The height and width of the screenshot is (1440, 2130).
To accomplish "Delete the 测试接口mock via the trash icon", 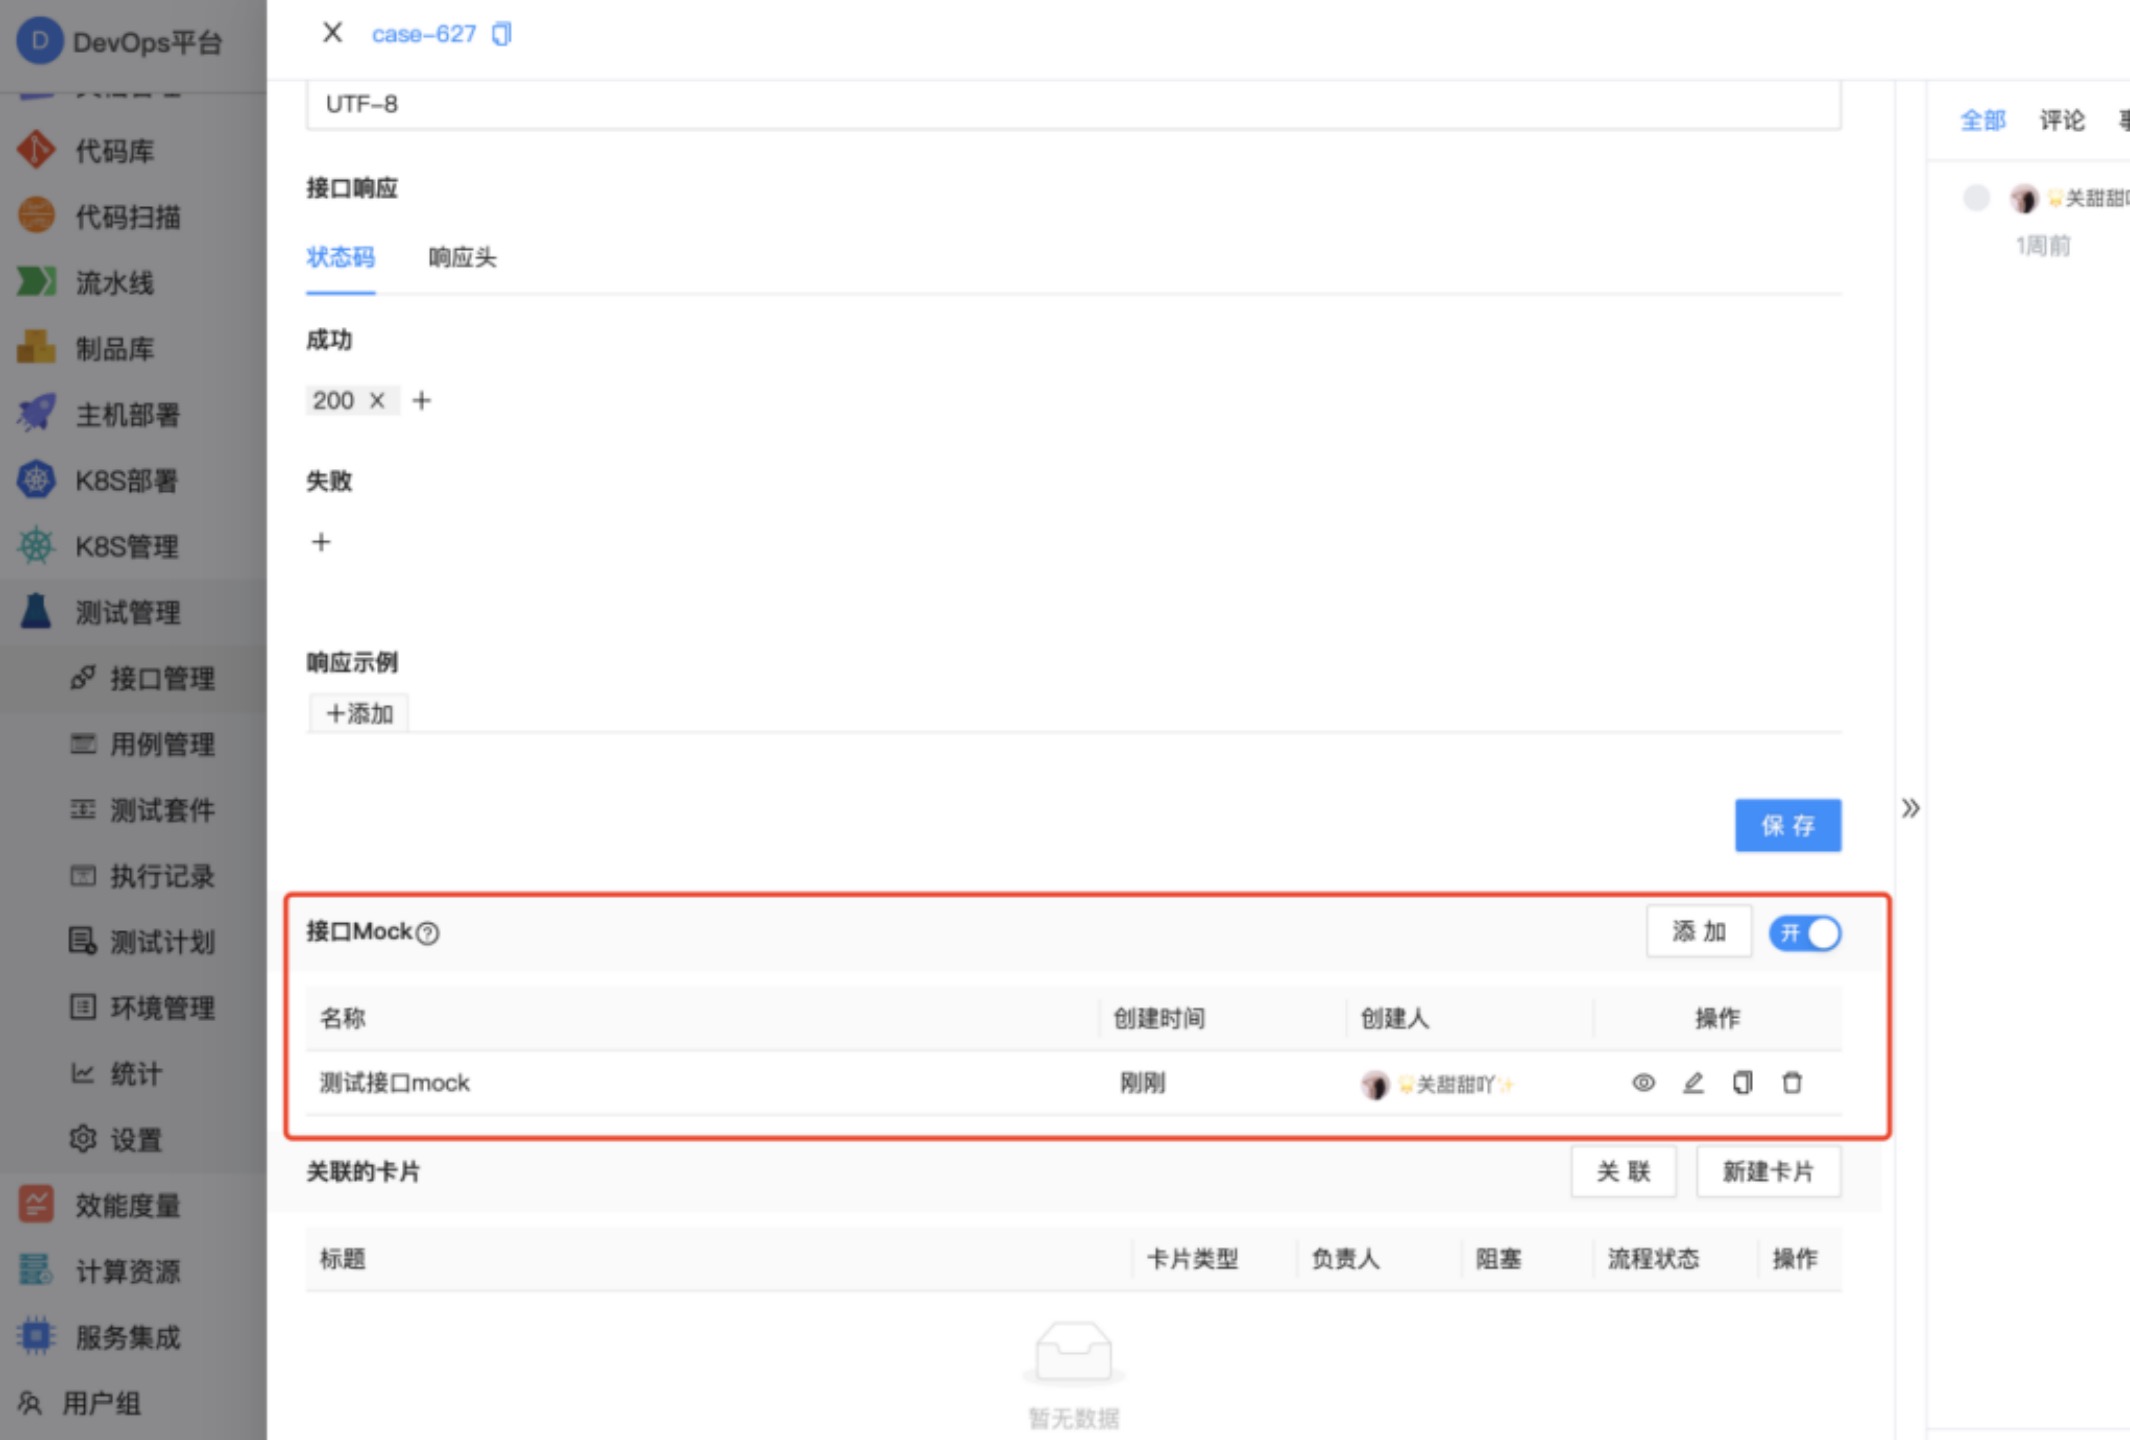I will pyautogui.click(x=1791, y=1083).
